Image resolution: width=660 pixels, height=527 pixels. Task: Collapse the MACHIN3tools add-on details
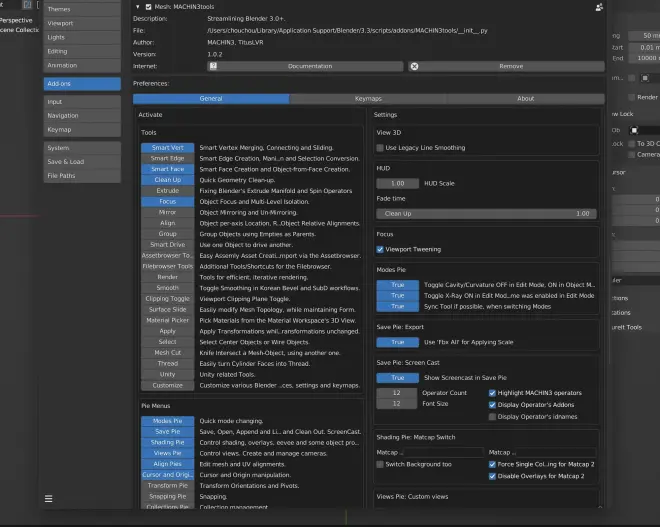coord(137,7)
